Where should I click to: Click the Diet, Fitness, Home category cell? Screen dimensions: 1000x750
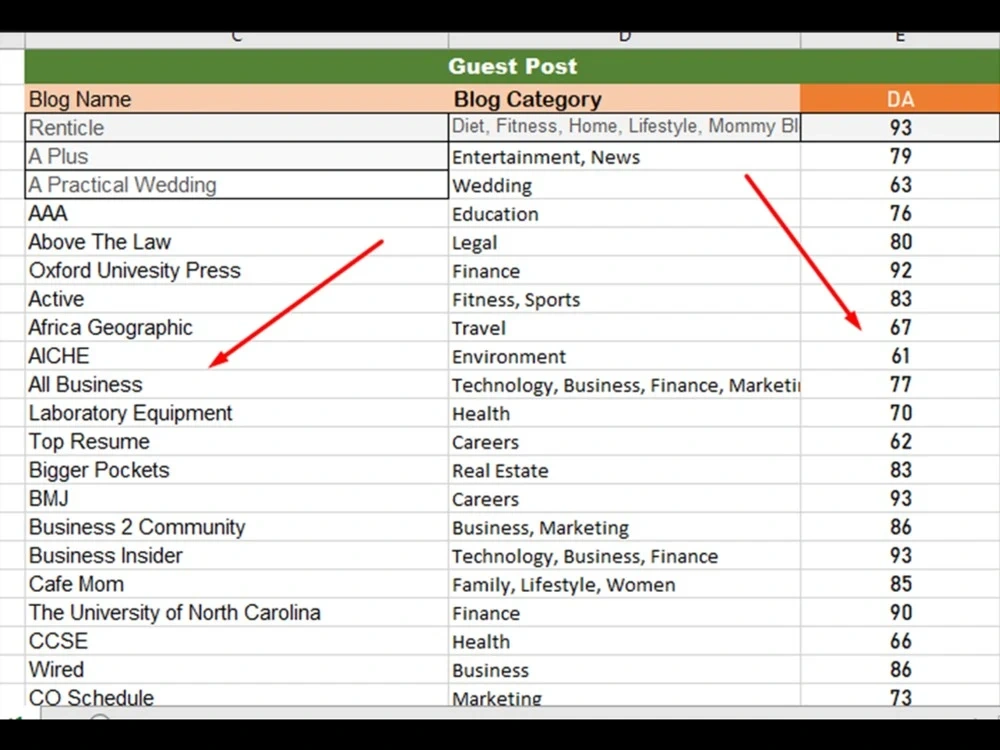tap(624, 128)
